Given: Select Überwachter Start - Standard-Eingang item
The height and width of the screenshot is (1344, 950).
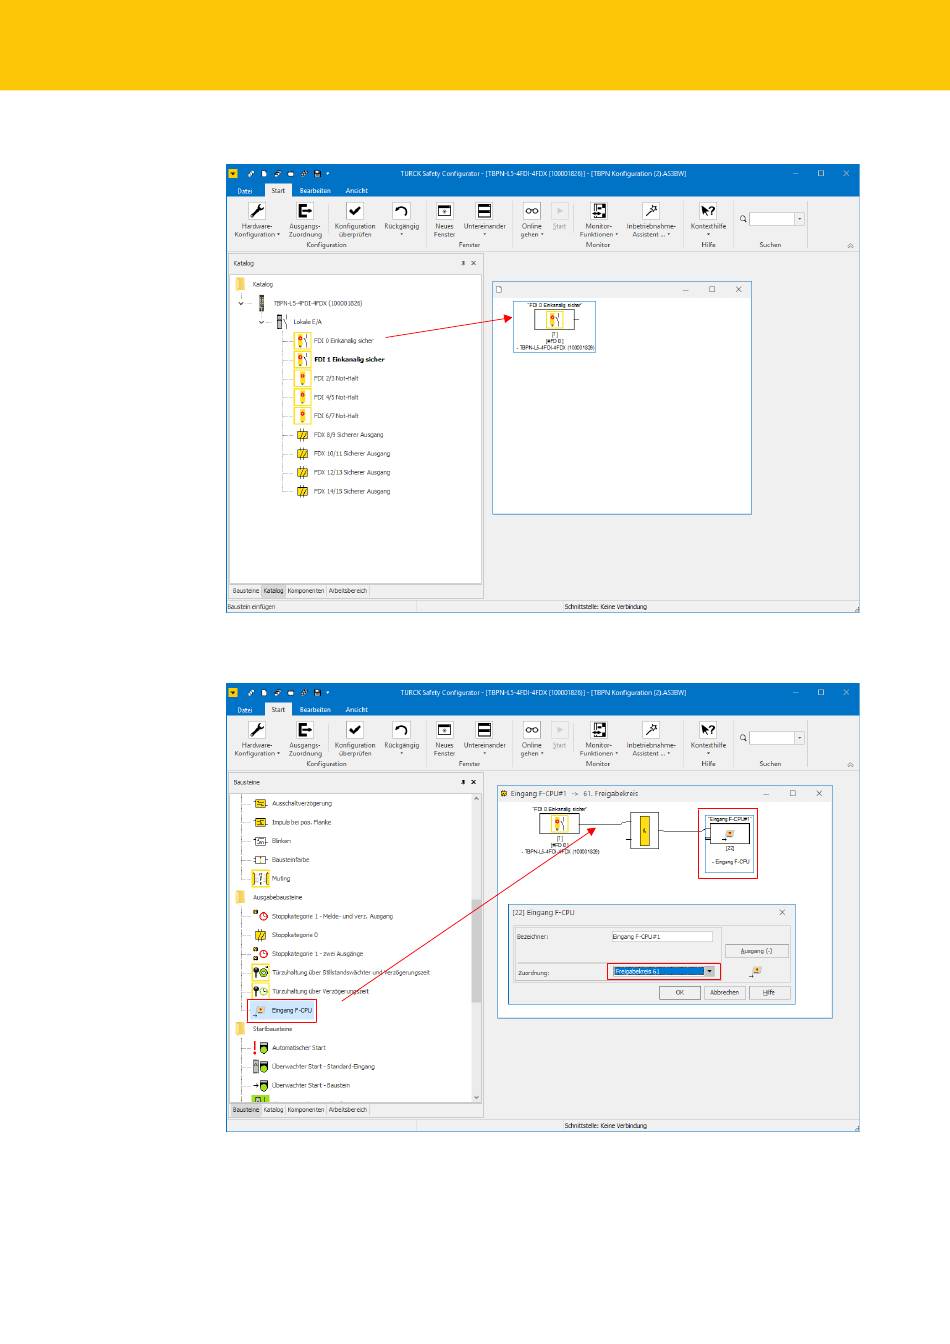Looking at the screenshot, I should click(323, 1066).
